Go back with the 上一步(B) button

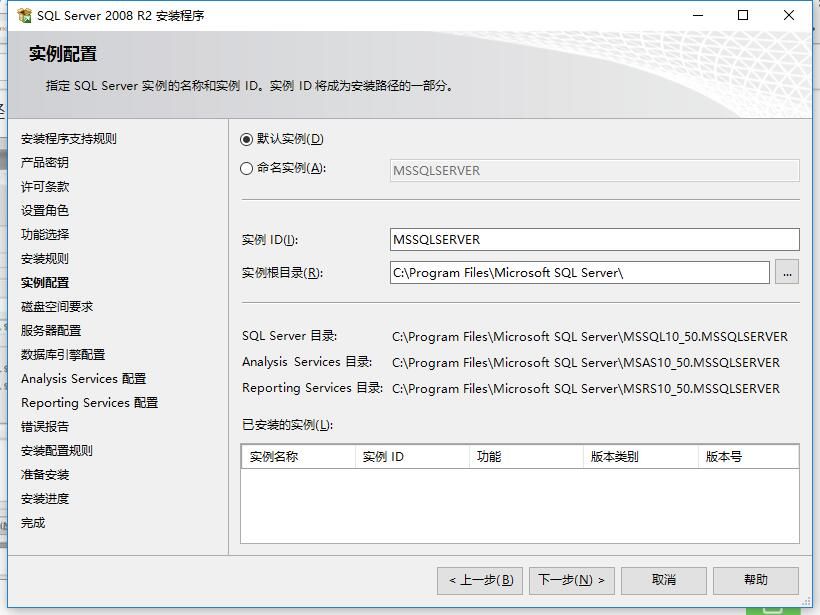(480, 580)
